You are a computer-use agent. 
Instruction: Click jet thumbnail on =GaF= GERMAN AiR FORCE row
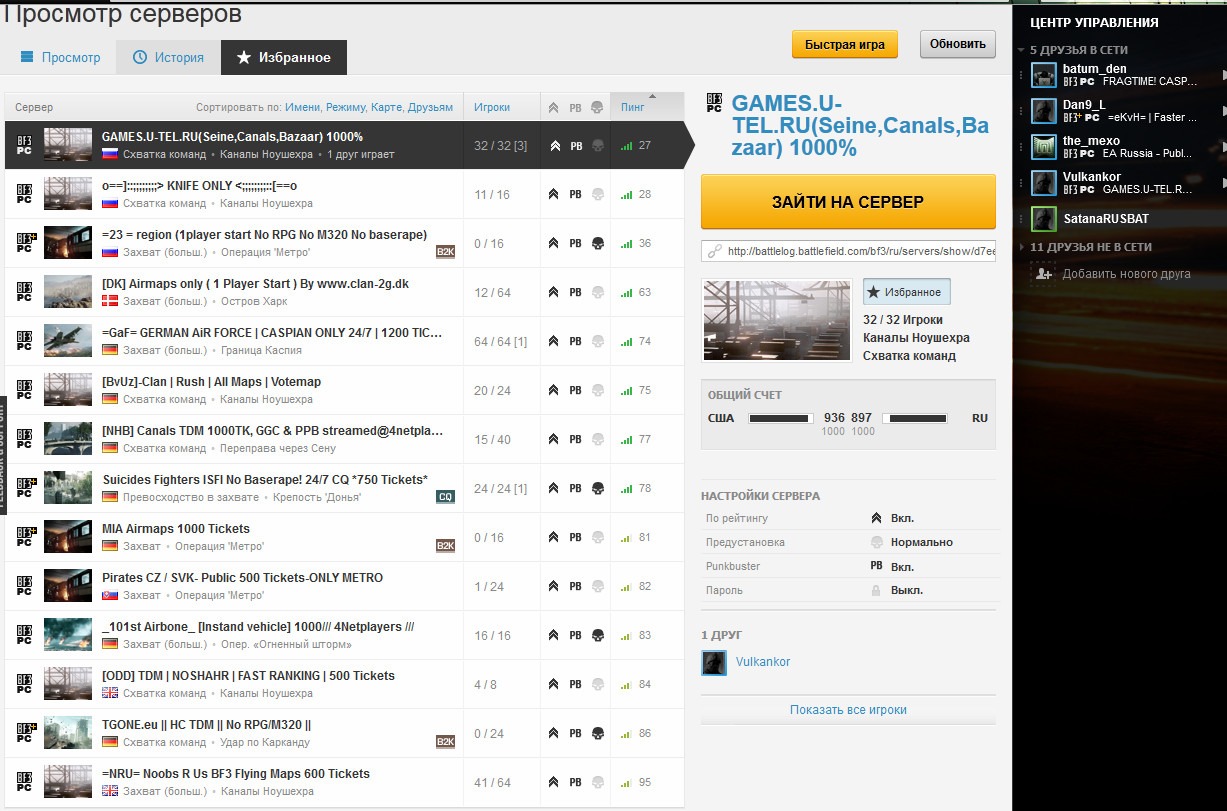pos(68,341)
